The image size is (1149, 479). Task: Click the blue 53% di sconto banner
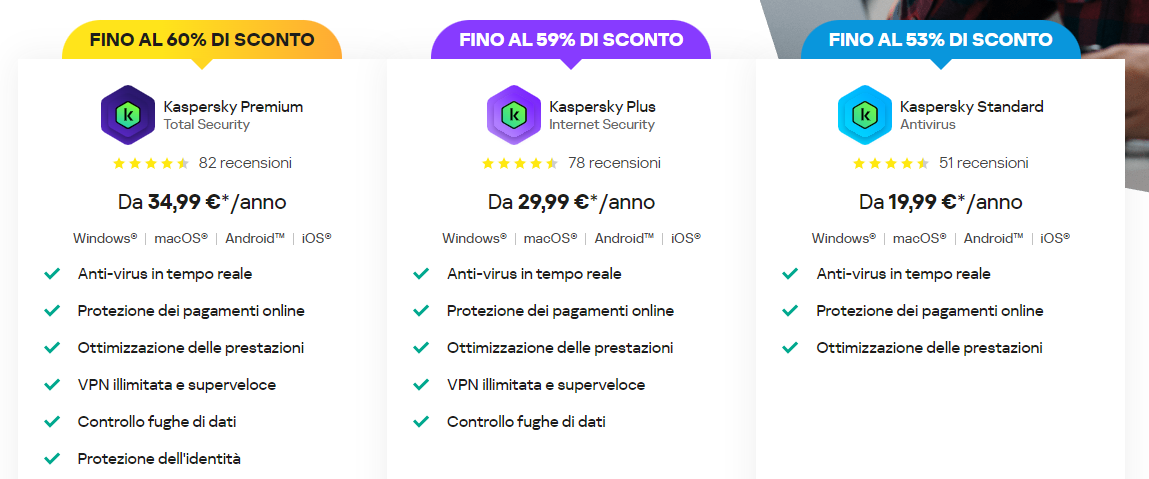tap(940, 40)
